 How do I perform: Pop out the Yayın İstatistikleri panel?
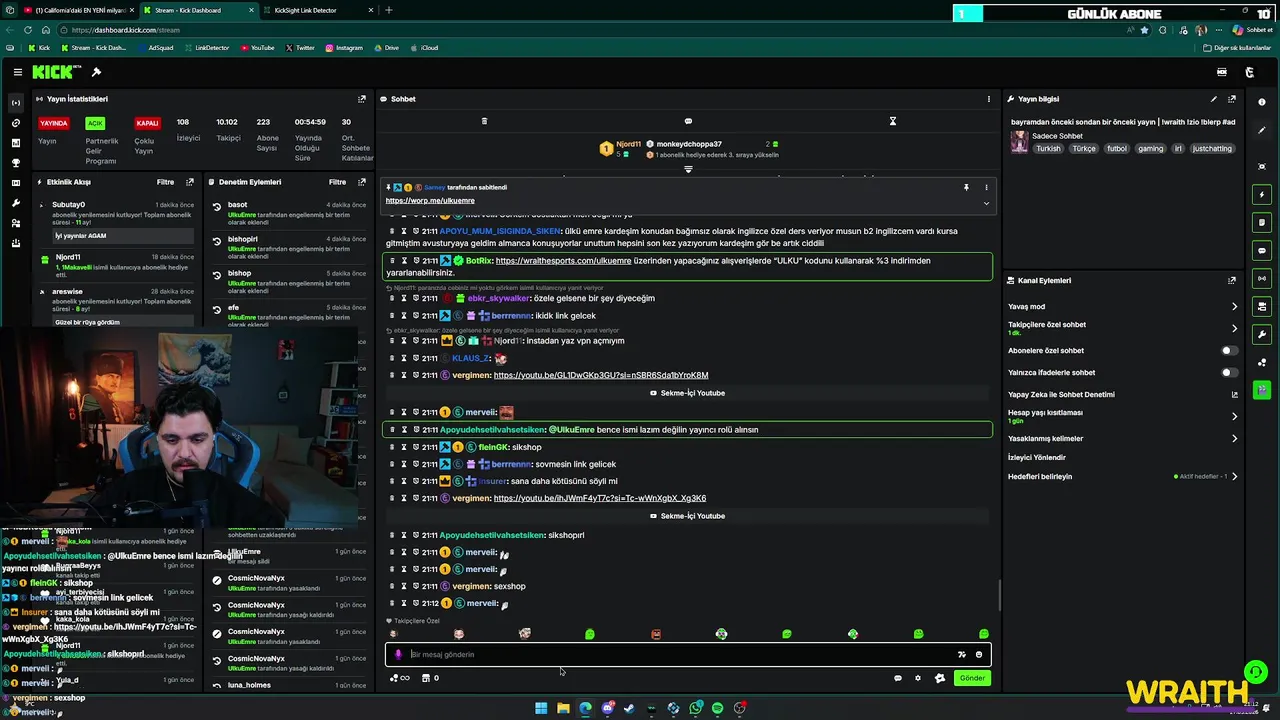pos(362,99)
